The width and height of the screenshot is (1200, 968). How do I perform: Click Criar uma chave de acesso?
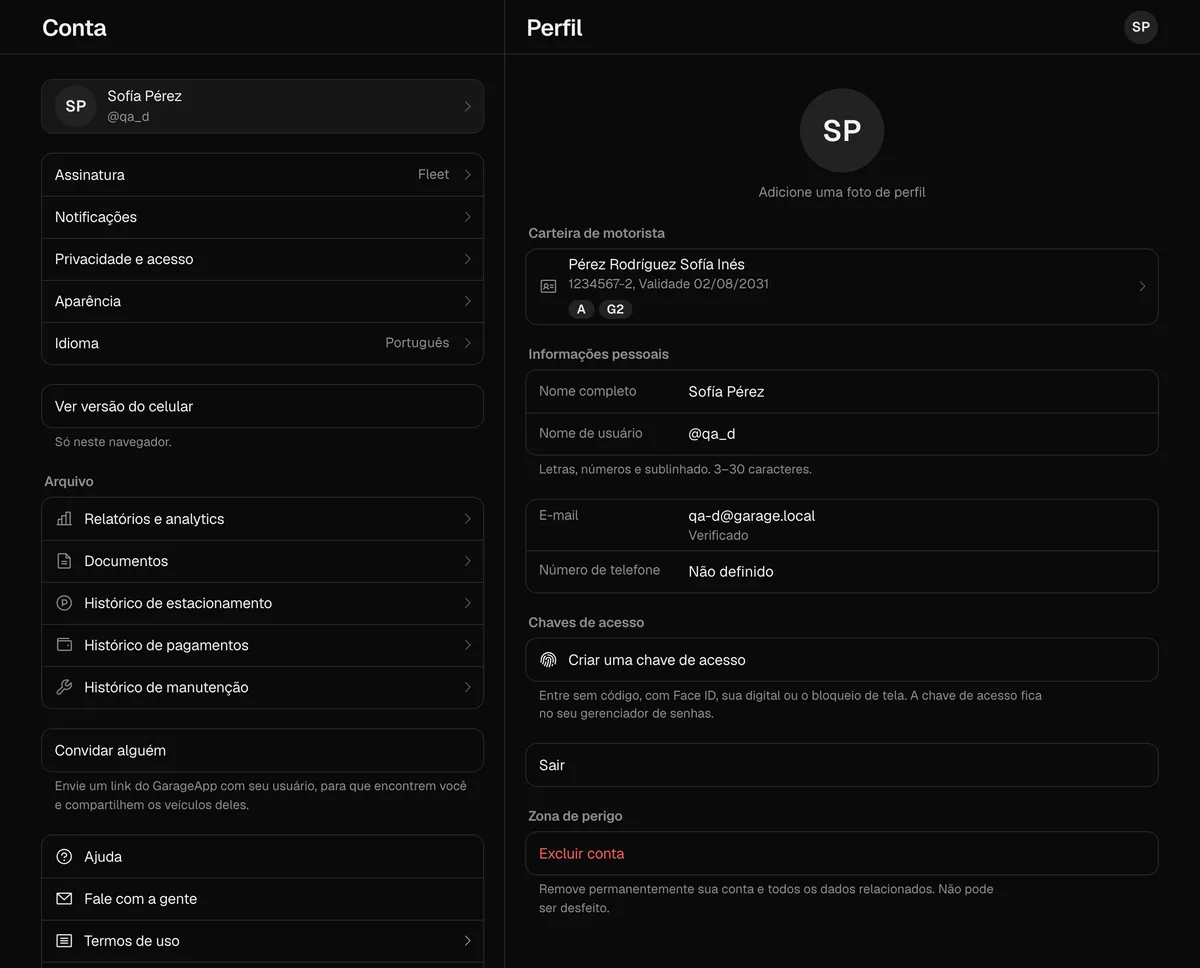pos(842,660)
